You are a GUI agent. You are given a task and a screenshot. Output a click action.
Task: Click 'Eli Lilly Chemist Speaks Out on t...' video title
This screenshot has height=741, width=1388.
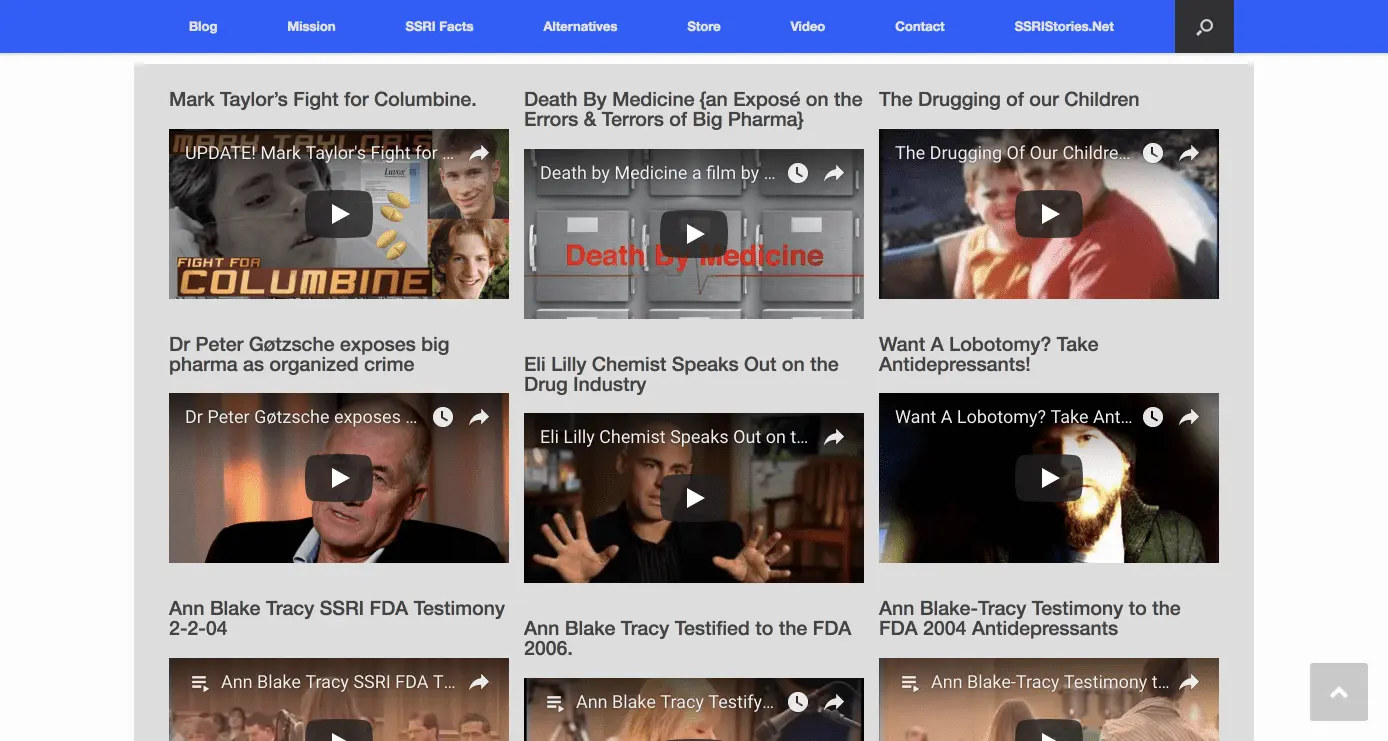point(674,437)
